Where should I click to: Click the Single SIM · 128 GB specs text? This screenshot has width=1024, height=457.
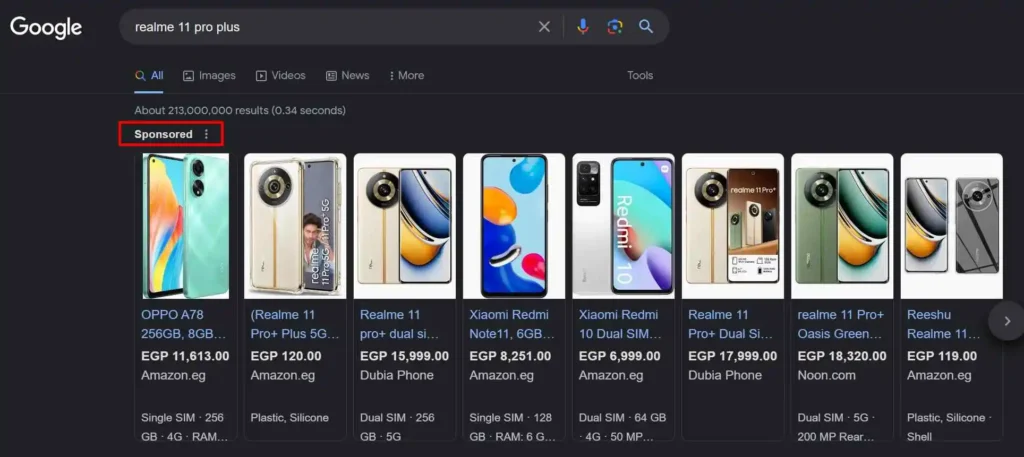(513, 427)
